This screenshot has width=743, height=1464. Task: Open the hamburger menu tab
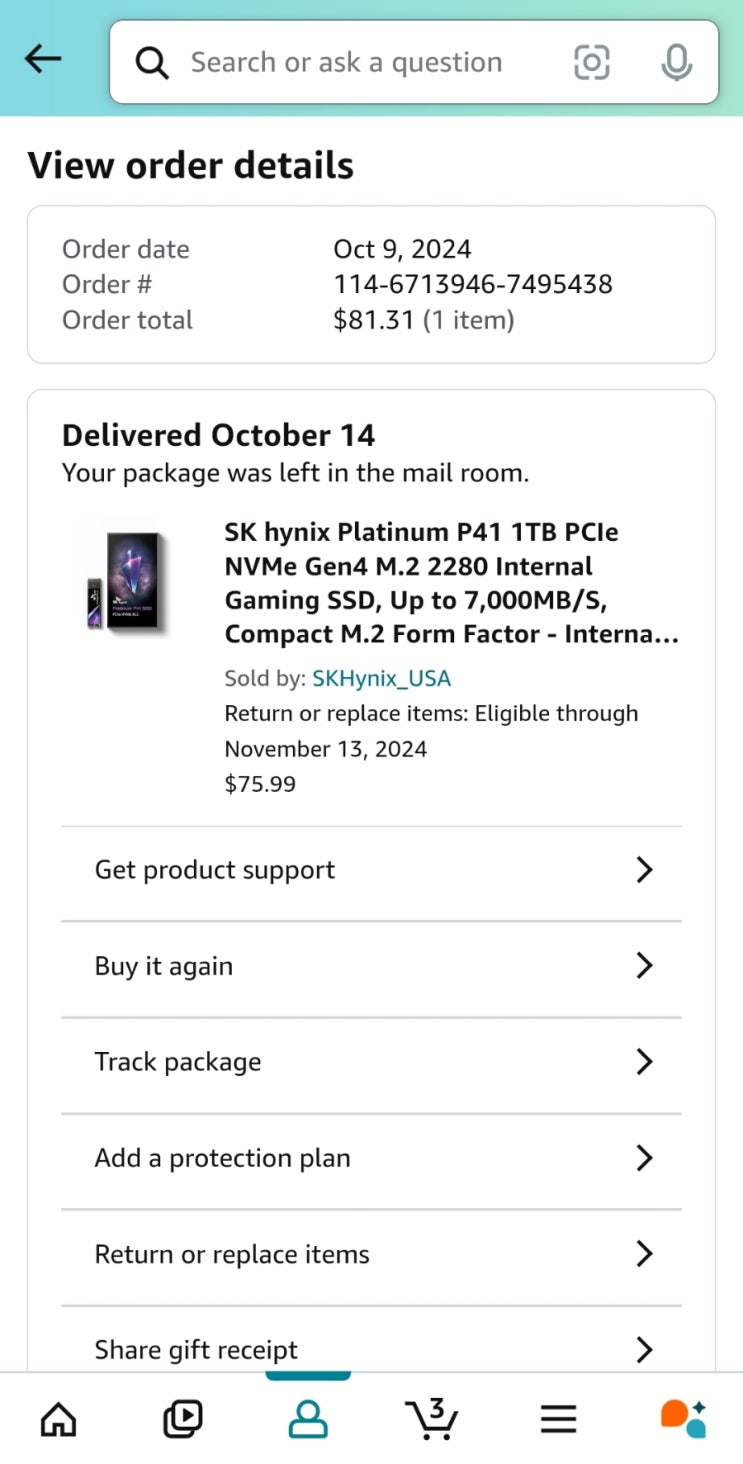coord(558,1418)
